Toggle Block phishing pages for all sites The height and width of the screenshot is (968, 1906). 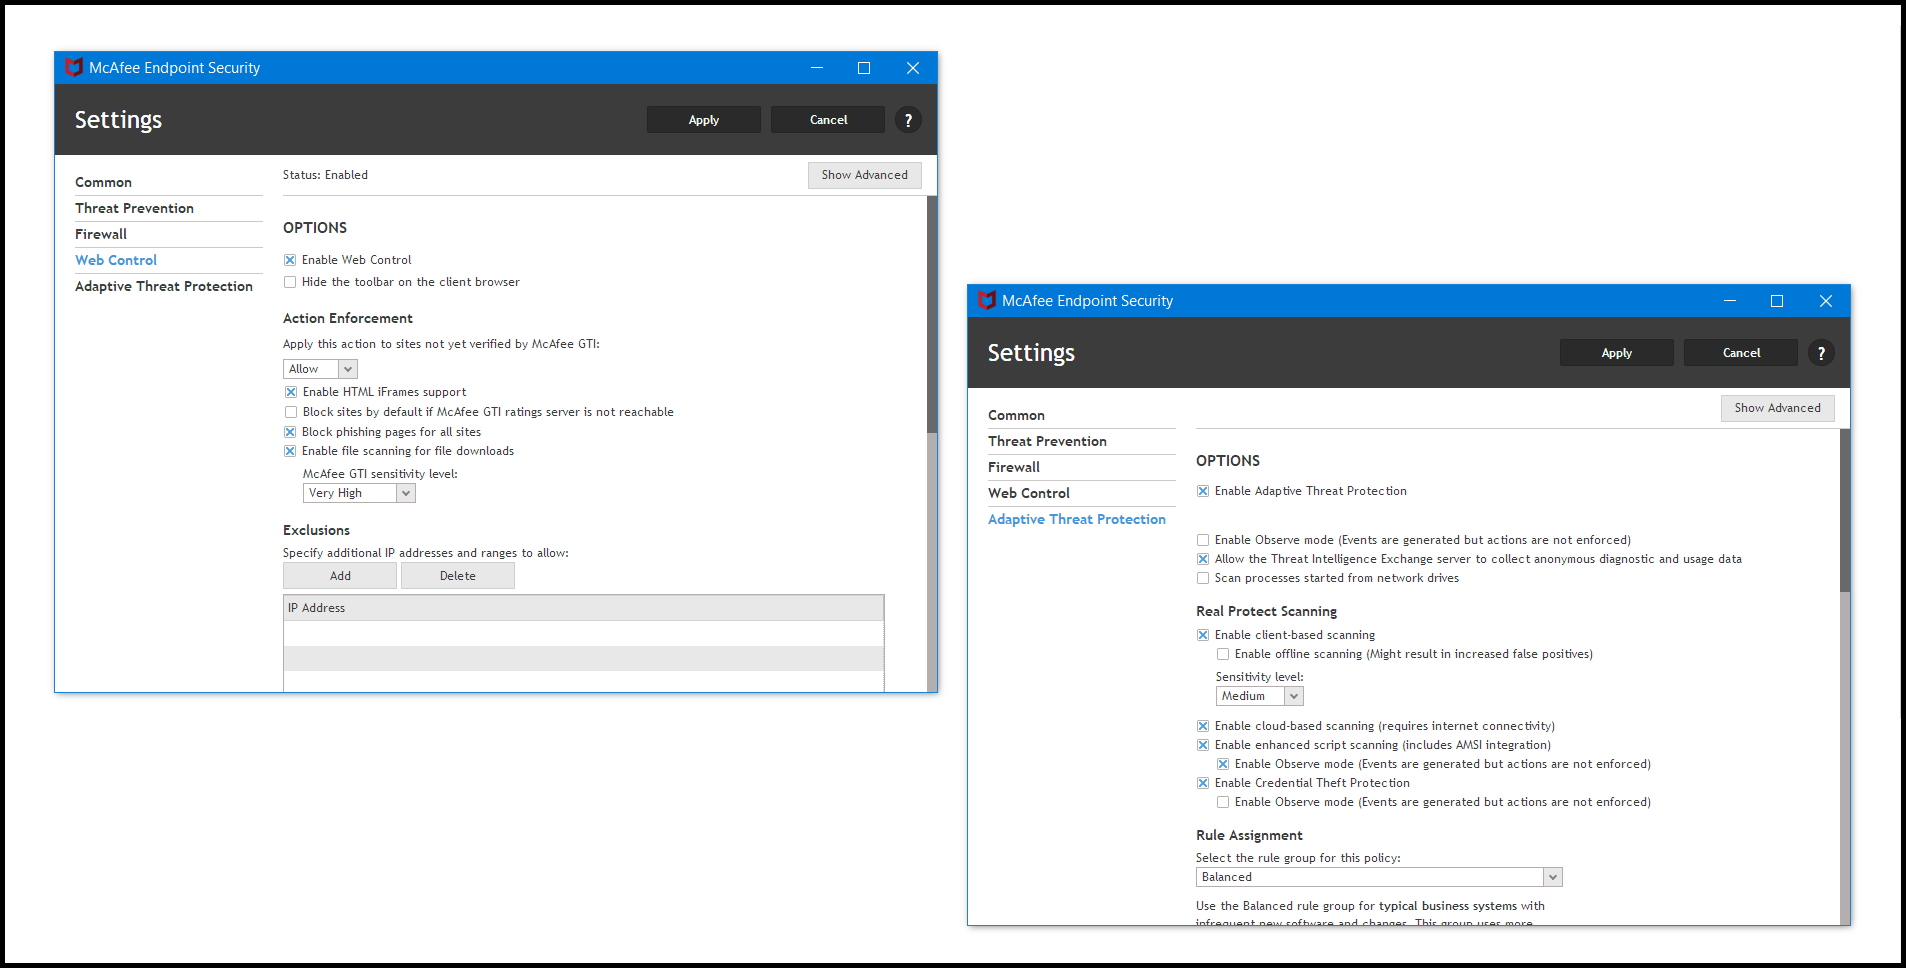[290, 432]
